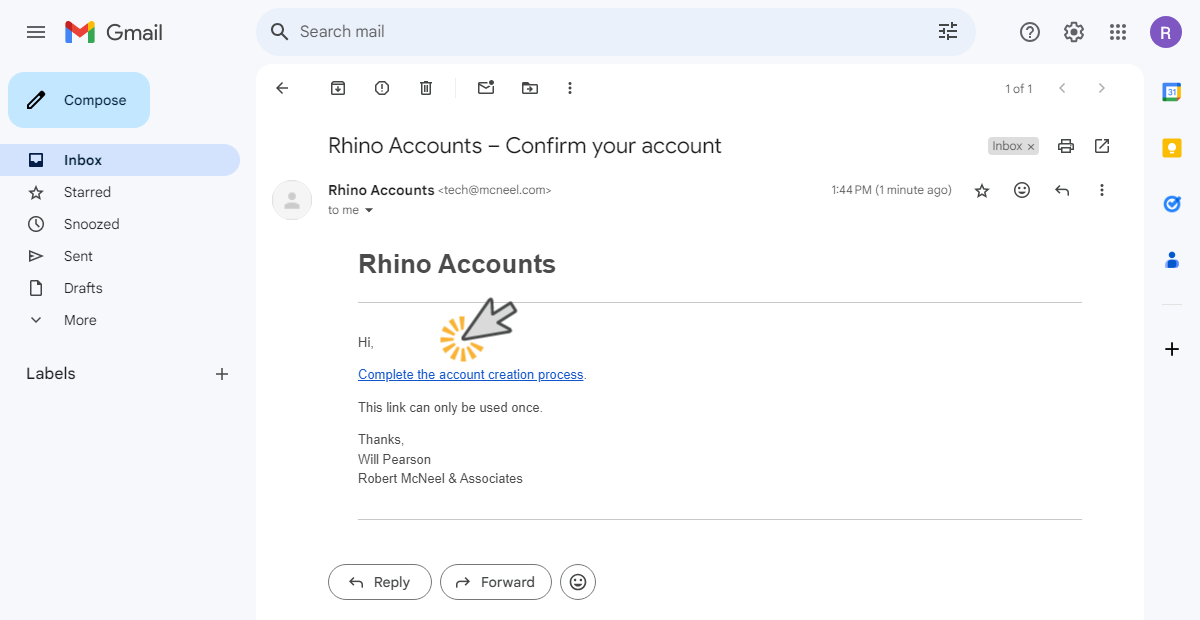Star the Rhino Accounts message
Screen dimensions: 1200x620
tap(981, 189)
